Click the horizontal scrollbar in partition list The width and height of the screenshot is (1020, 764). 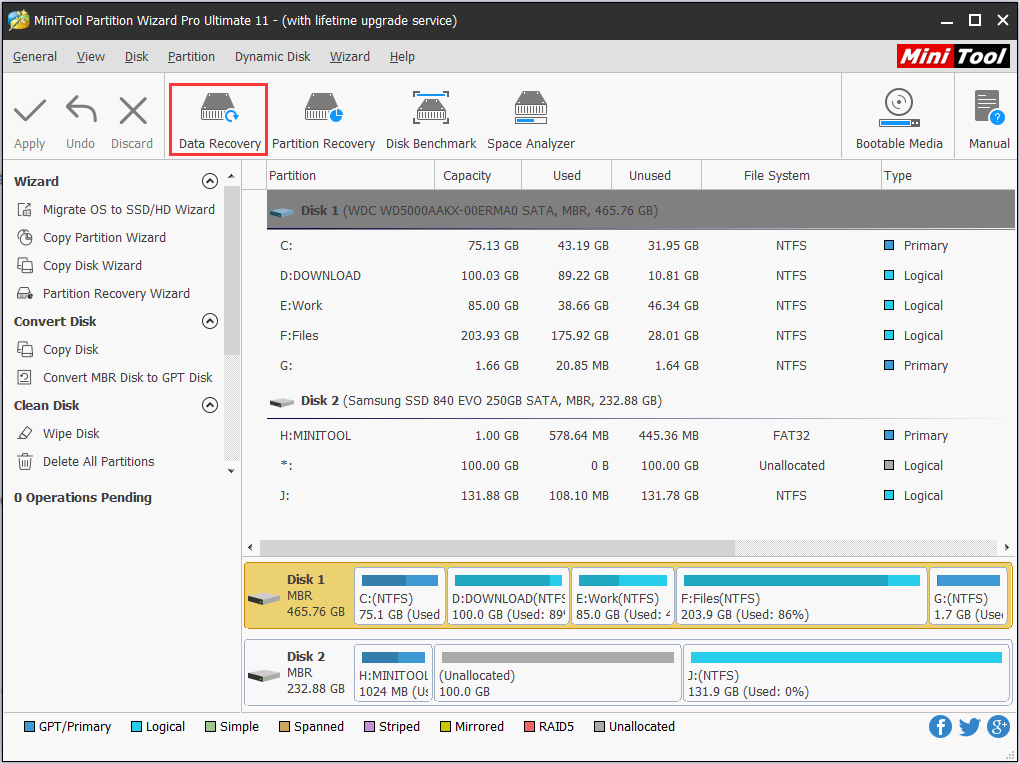point(497,547)
